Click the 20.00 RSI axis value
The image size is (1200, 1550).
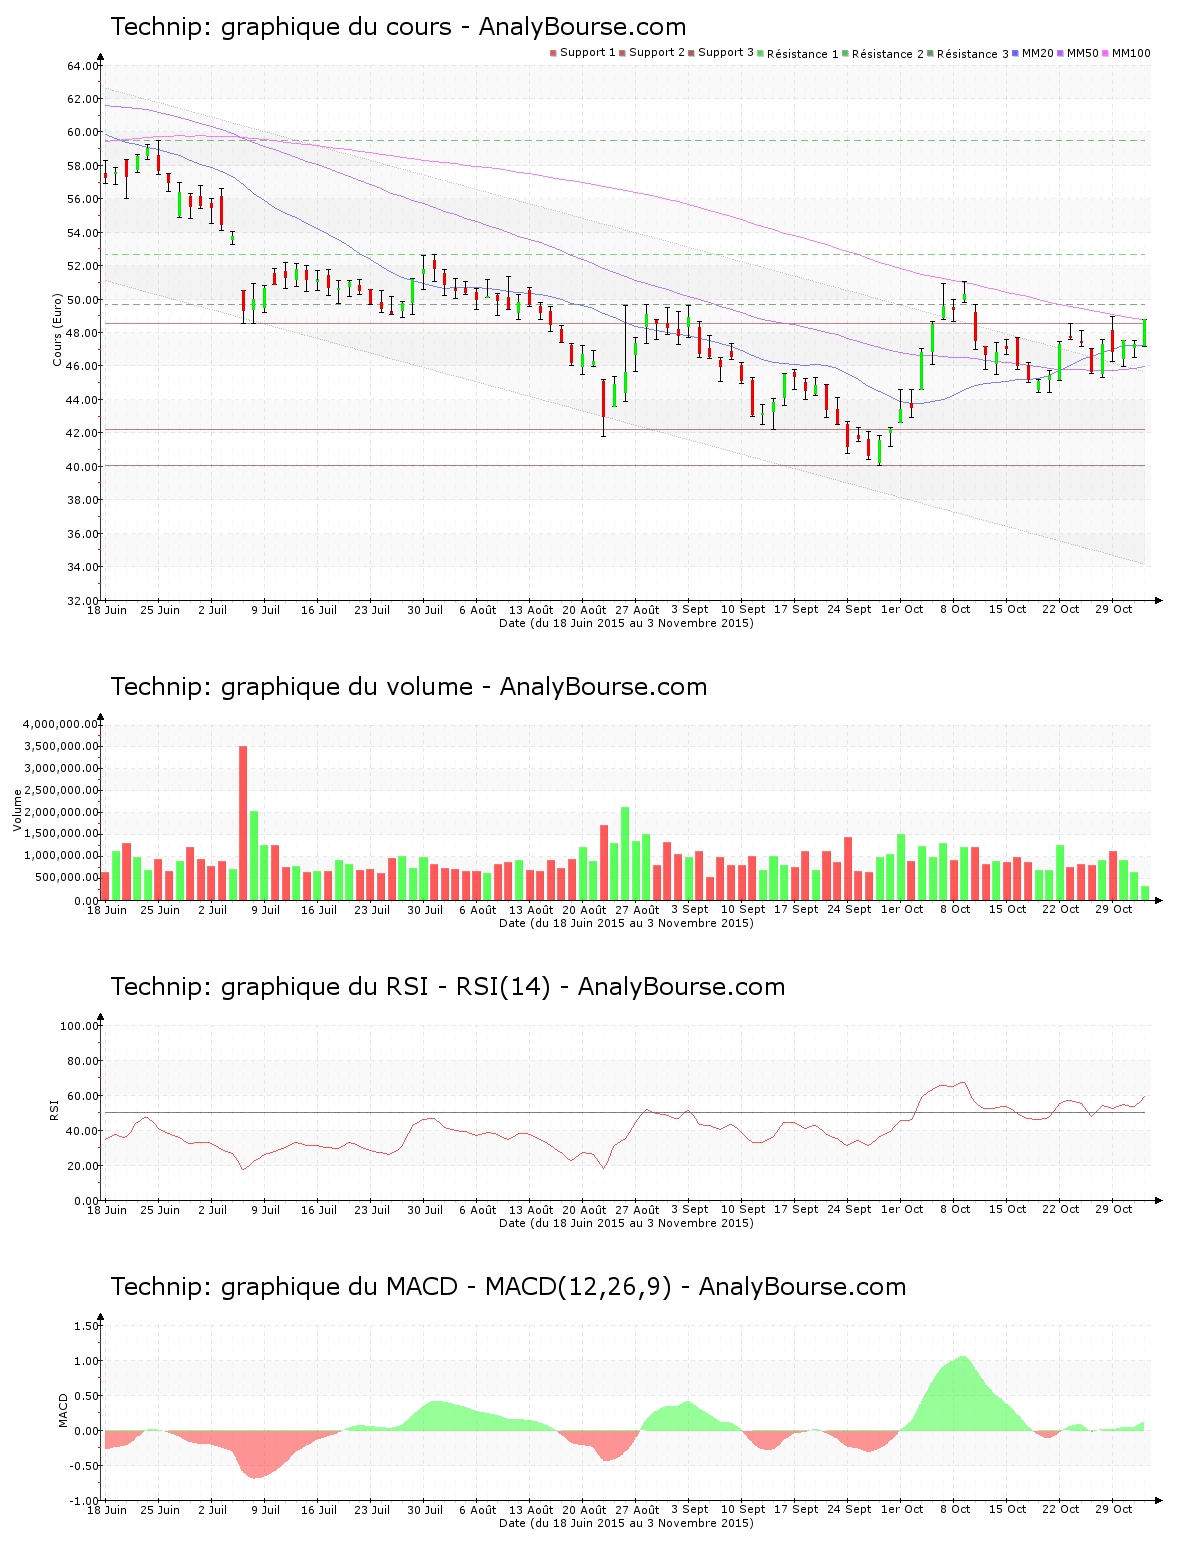83,1166
